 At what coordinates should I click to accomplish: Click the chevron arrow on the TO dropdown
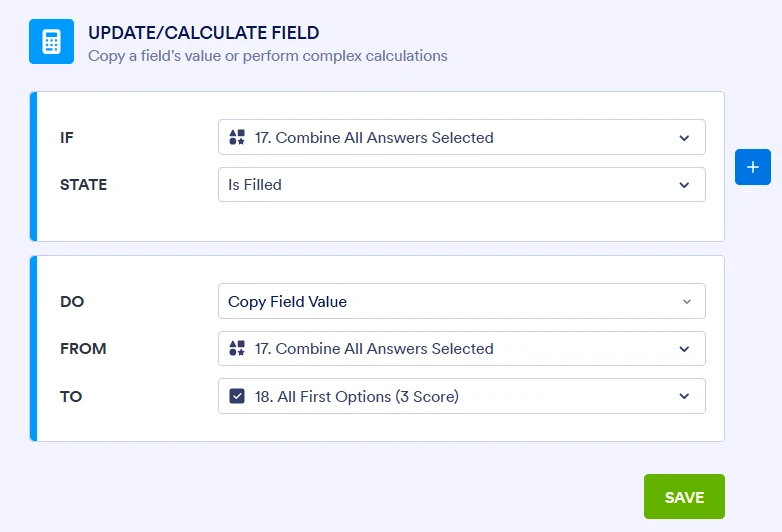point(685,396)
